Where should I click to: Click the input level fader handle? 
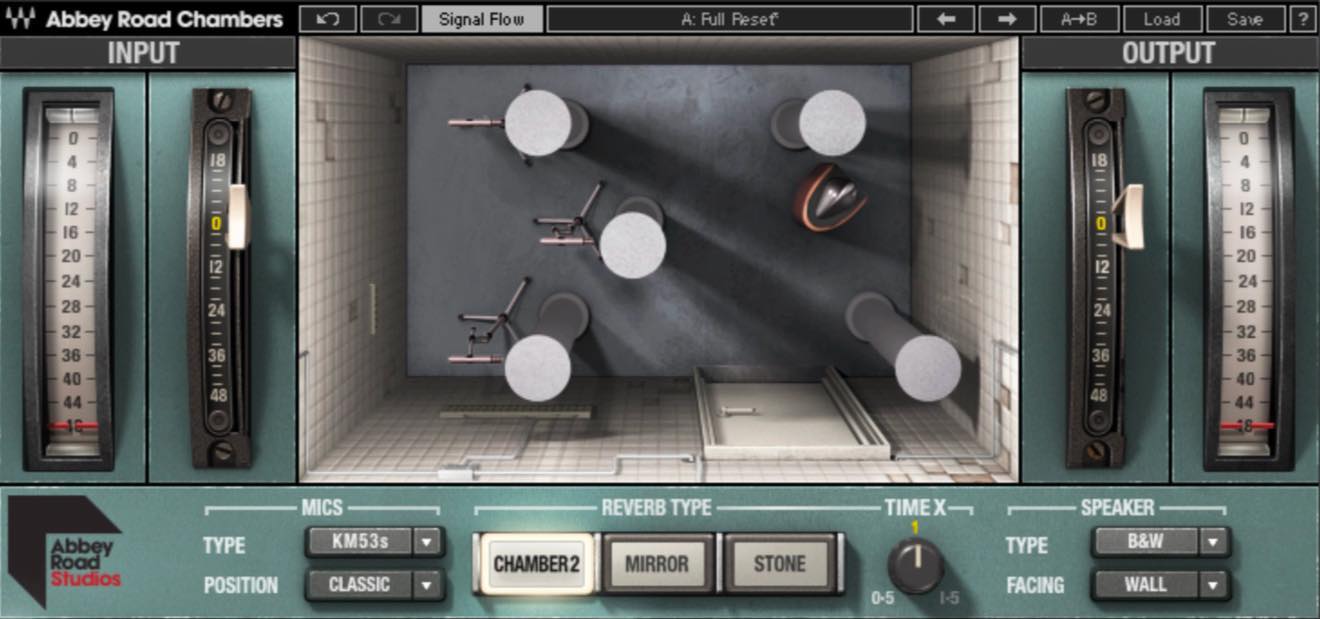(238, 216)
